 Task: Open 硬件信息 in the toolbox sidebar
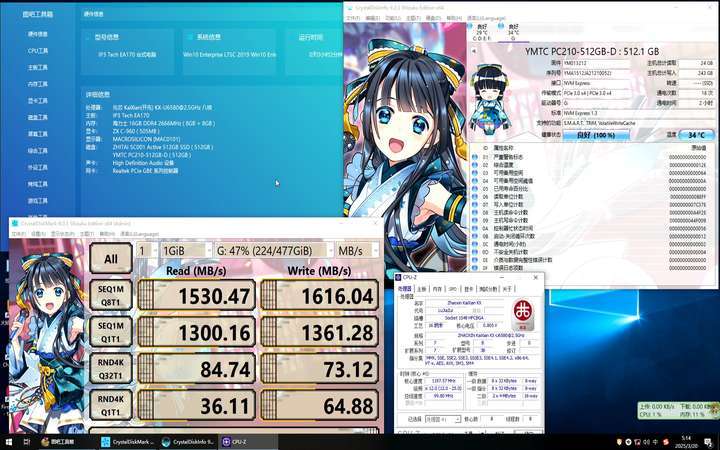pyautogui.click(x=38, y=34)
